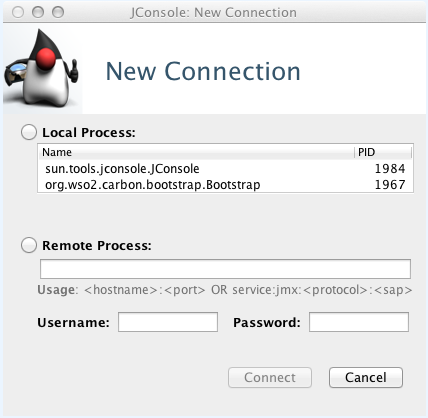Select the Local Process radio button
428x418 pixels.
29,132
